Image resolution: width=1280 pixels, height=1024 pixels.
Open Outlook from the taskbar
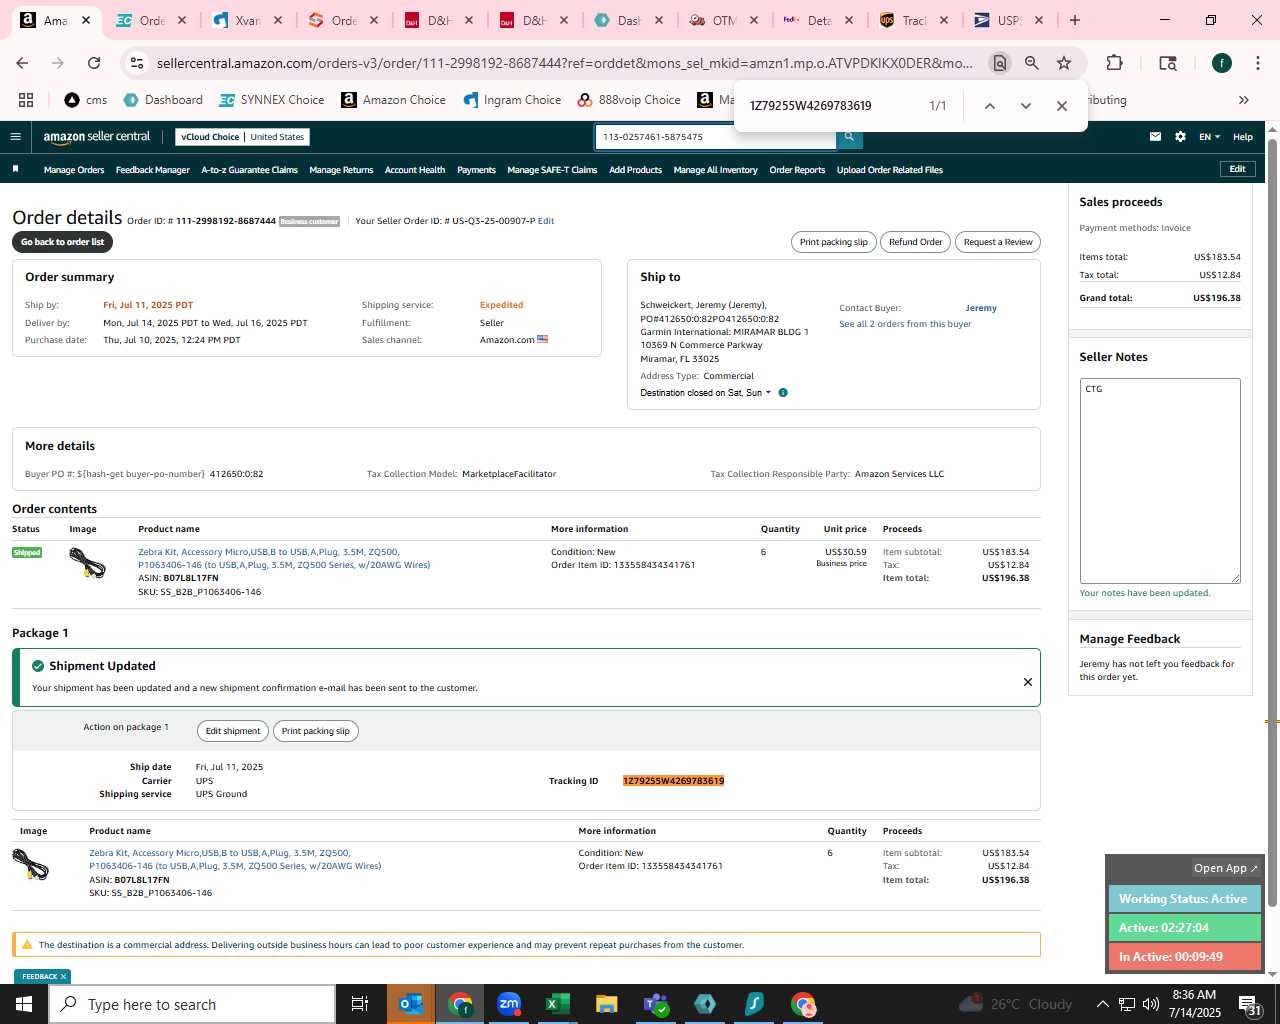[x=411, y=1004]
